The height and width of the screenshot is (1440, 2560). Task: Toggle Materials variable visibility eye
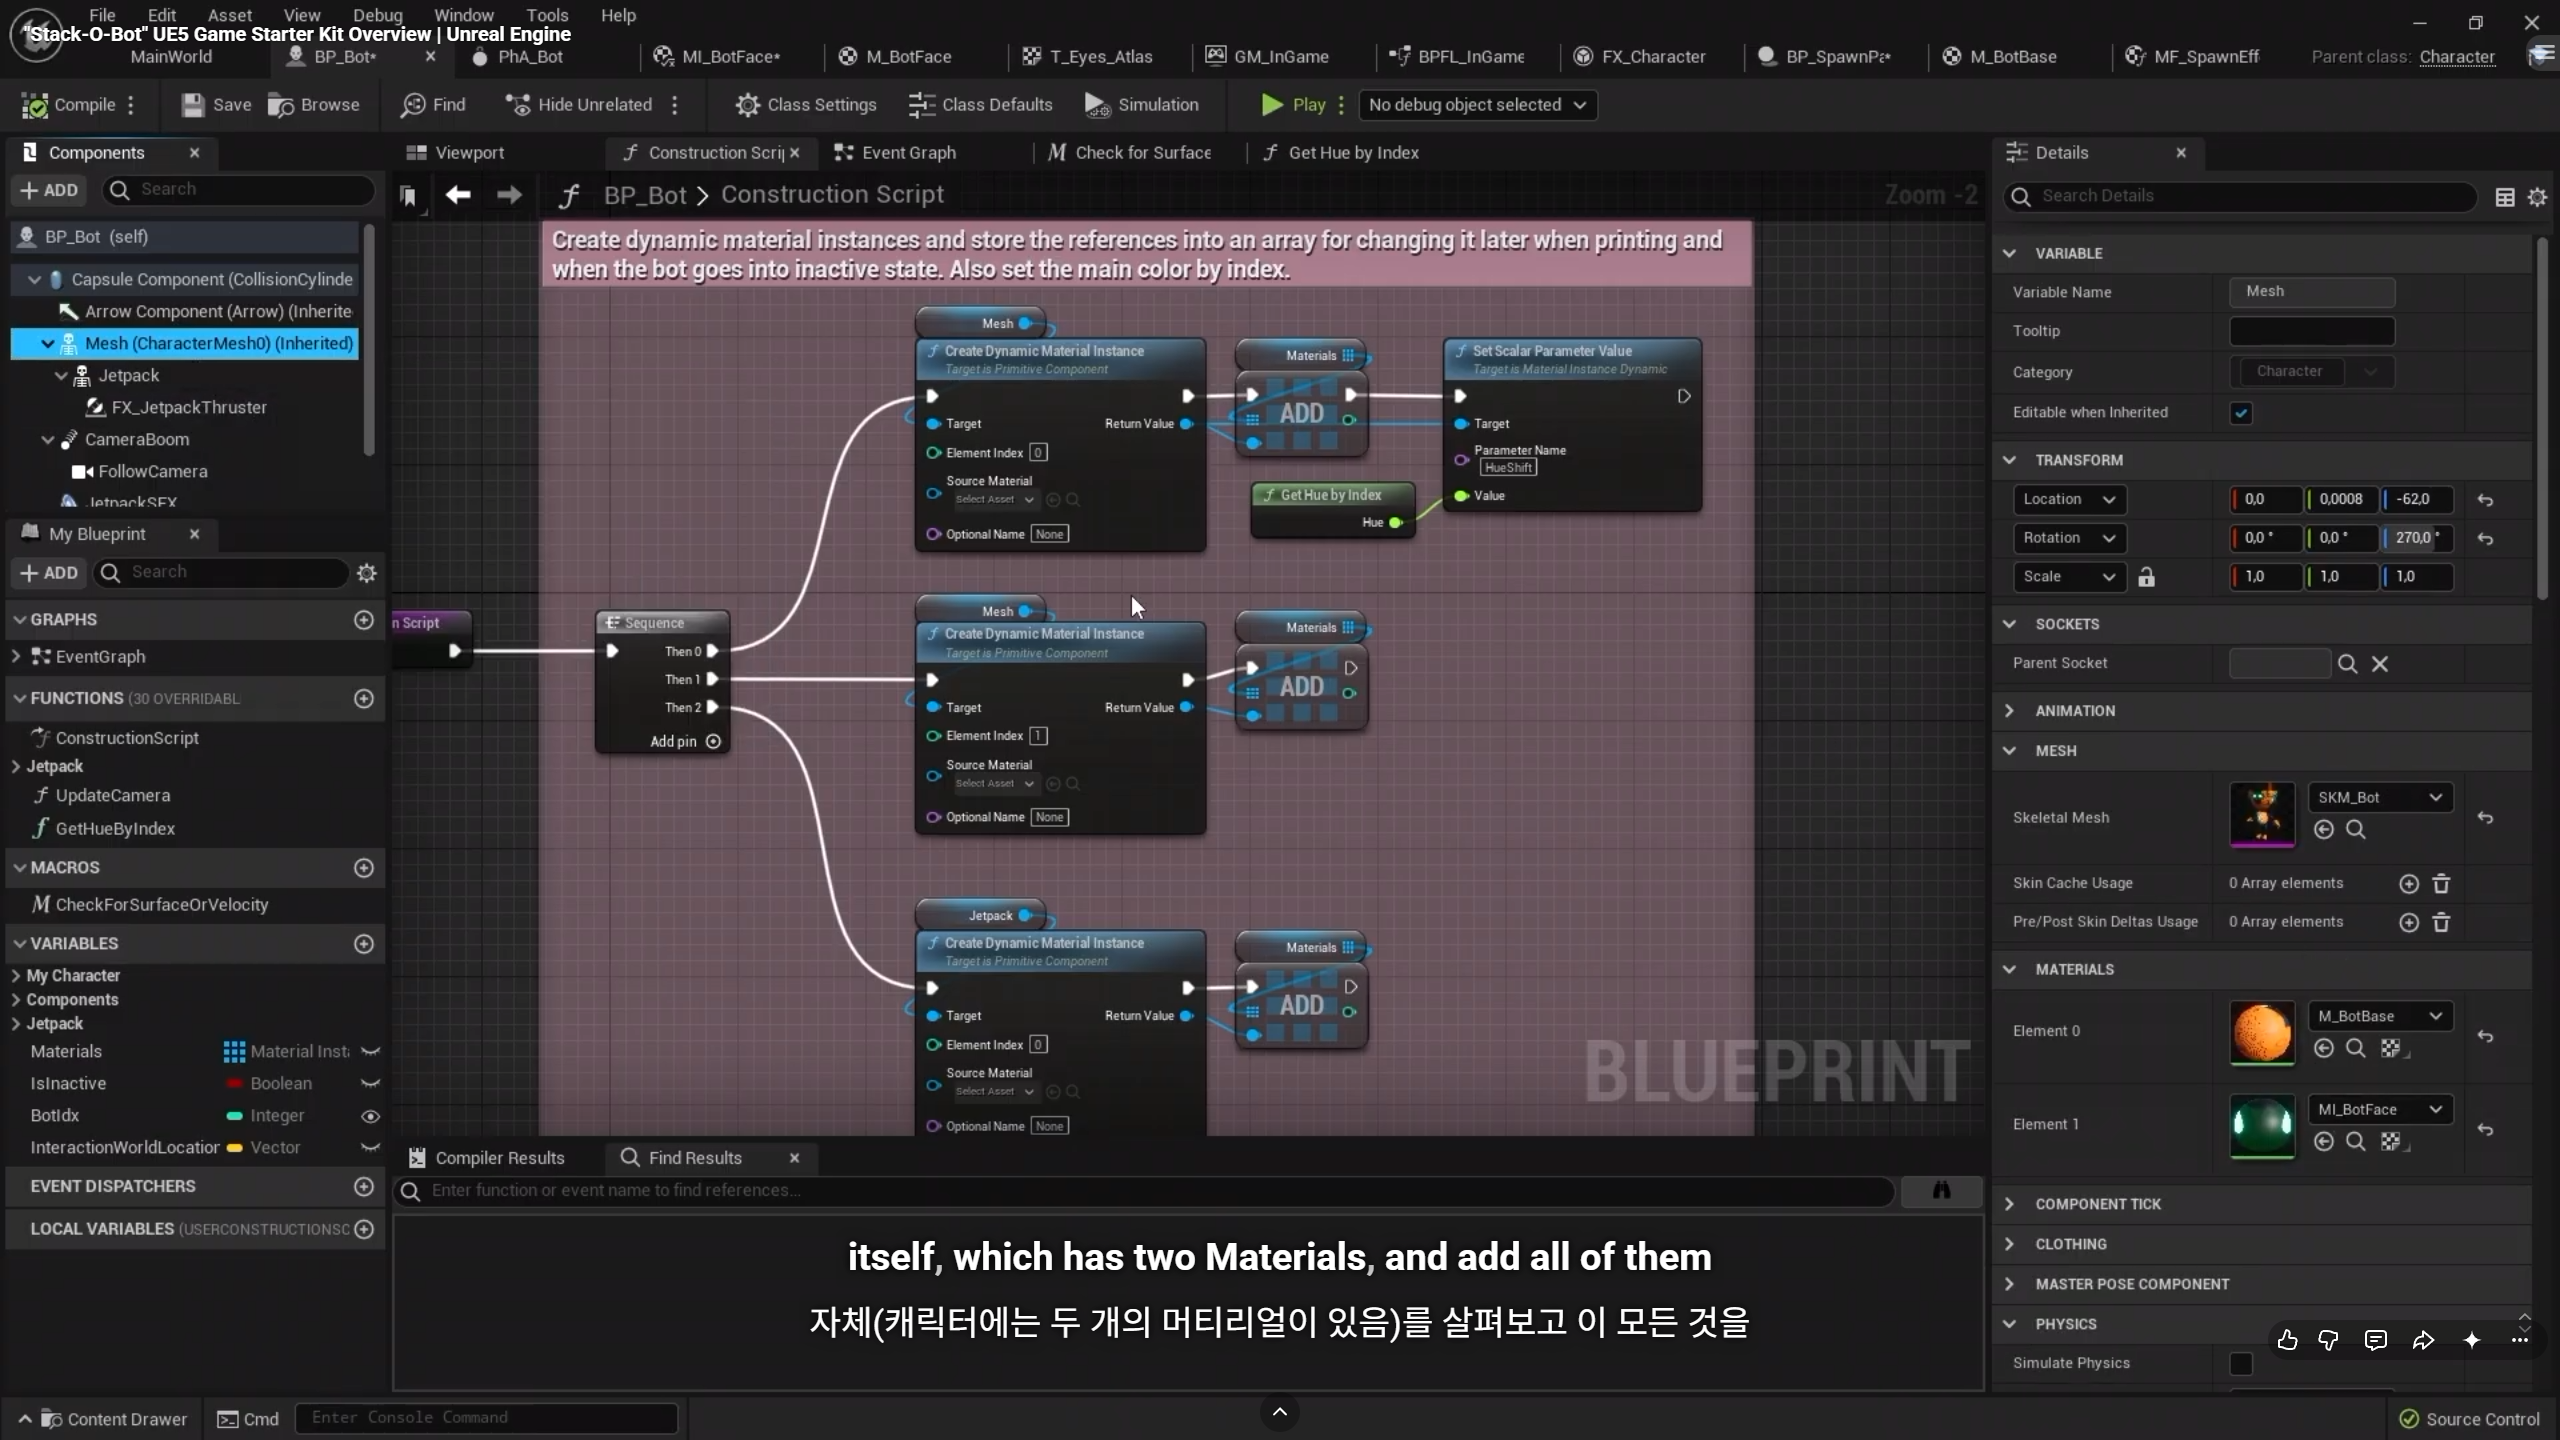click(x=370, y=1052)
